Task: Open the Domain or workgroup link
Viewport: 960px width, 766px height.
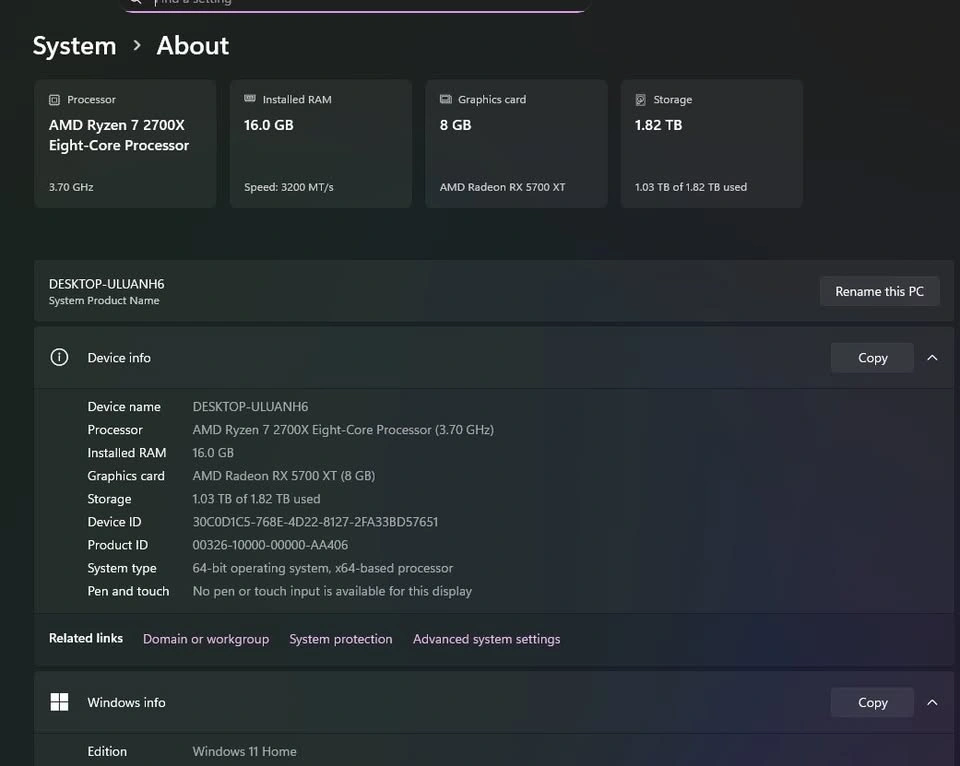Action: (x=206, y=639)
